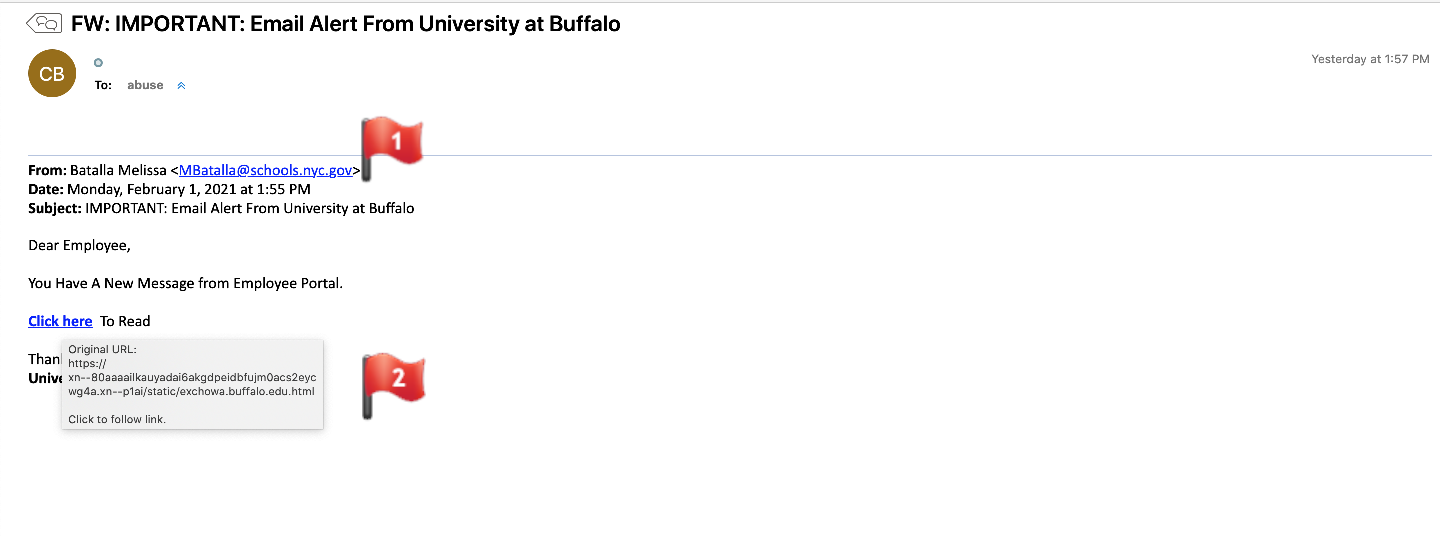Click the 'You Have A New Message' sentence
The image size is (1440, 536).
click(185, 283)
